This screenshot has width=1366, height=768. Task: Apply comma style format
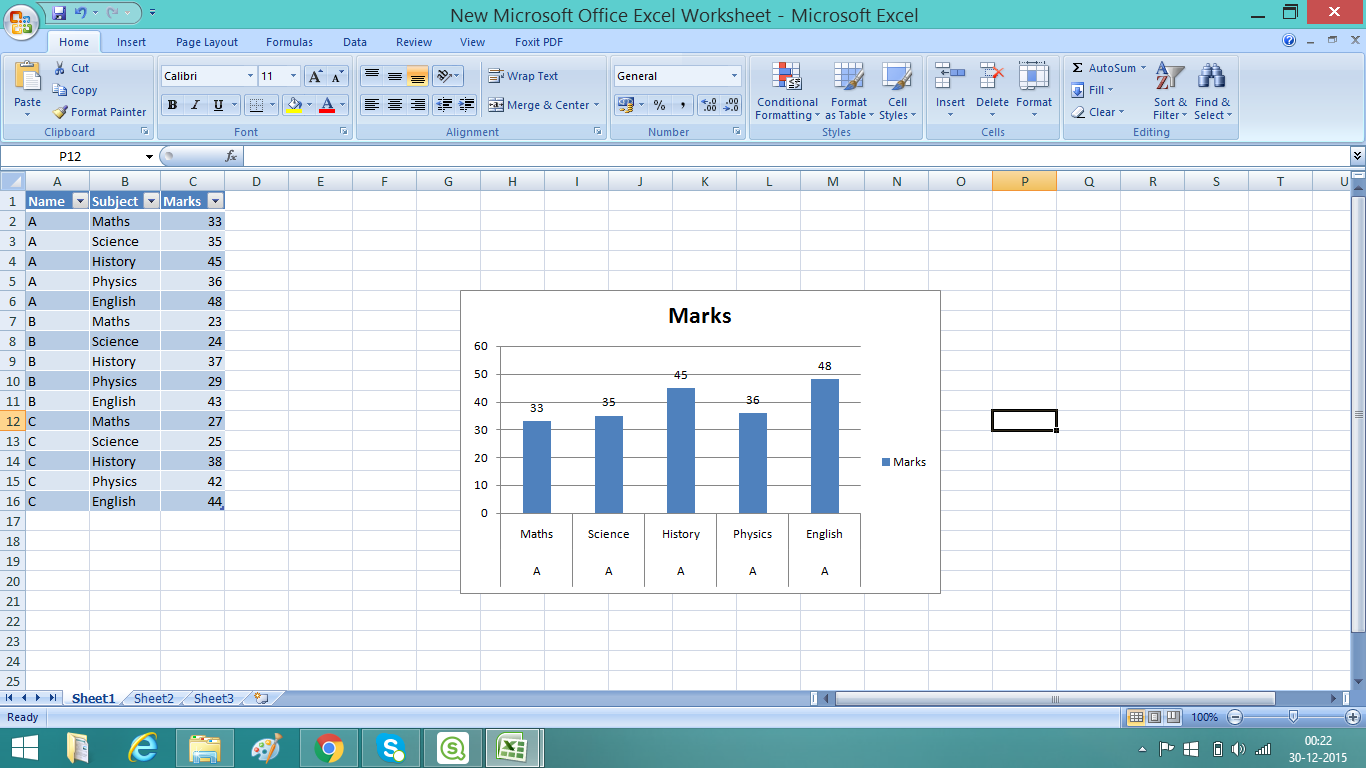(x=683, y=105)
